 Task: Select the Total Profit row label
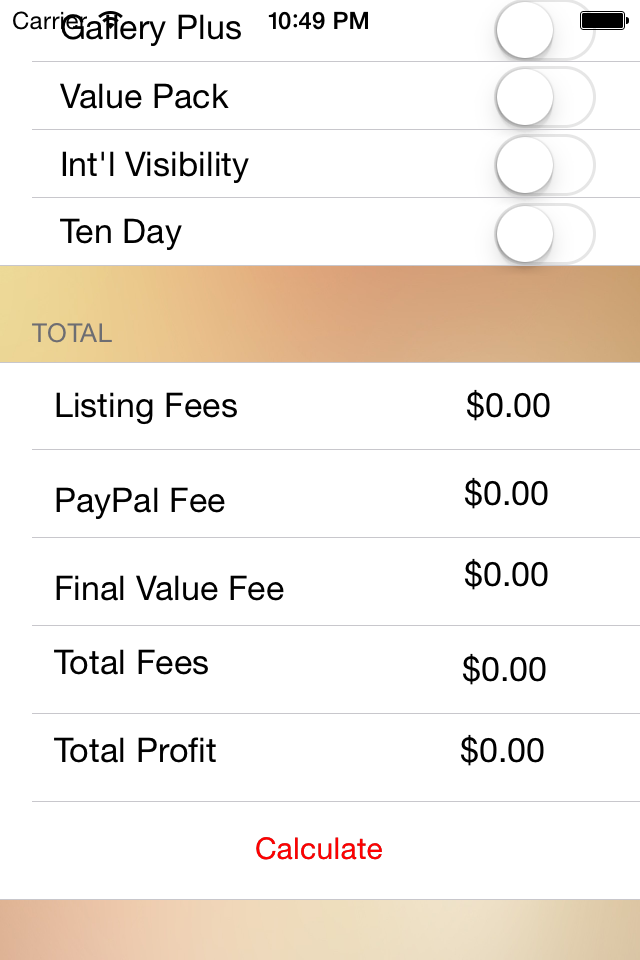click(135, 750)
